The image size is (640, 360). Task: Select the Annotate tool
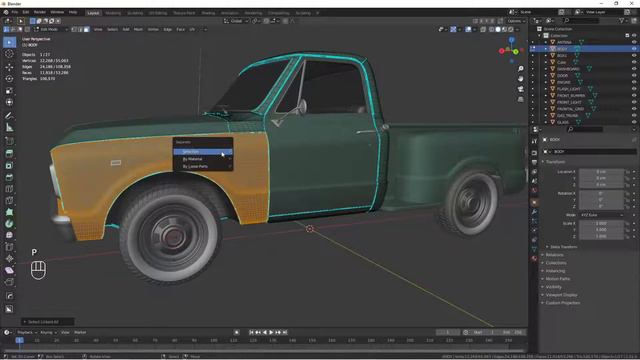point(9,116)
